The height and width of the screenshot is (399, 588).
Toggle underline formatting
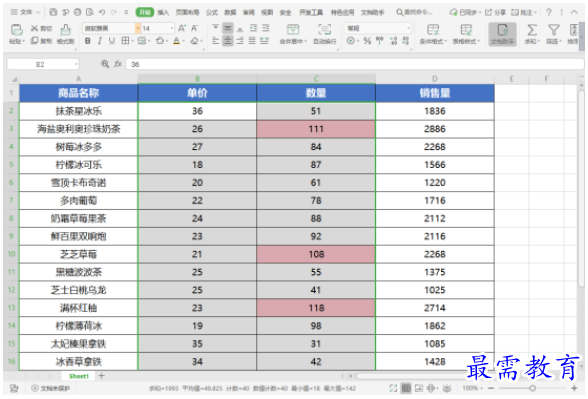pyautogui.click(x=112, y=41)
